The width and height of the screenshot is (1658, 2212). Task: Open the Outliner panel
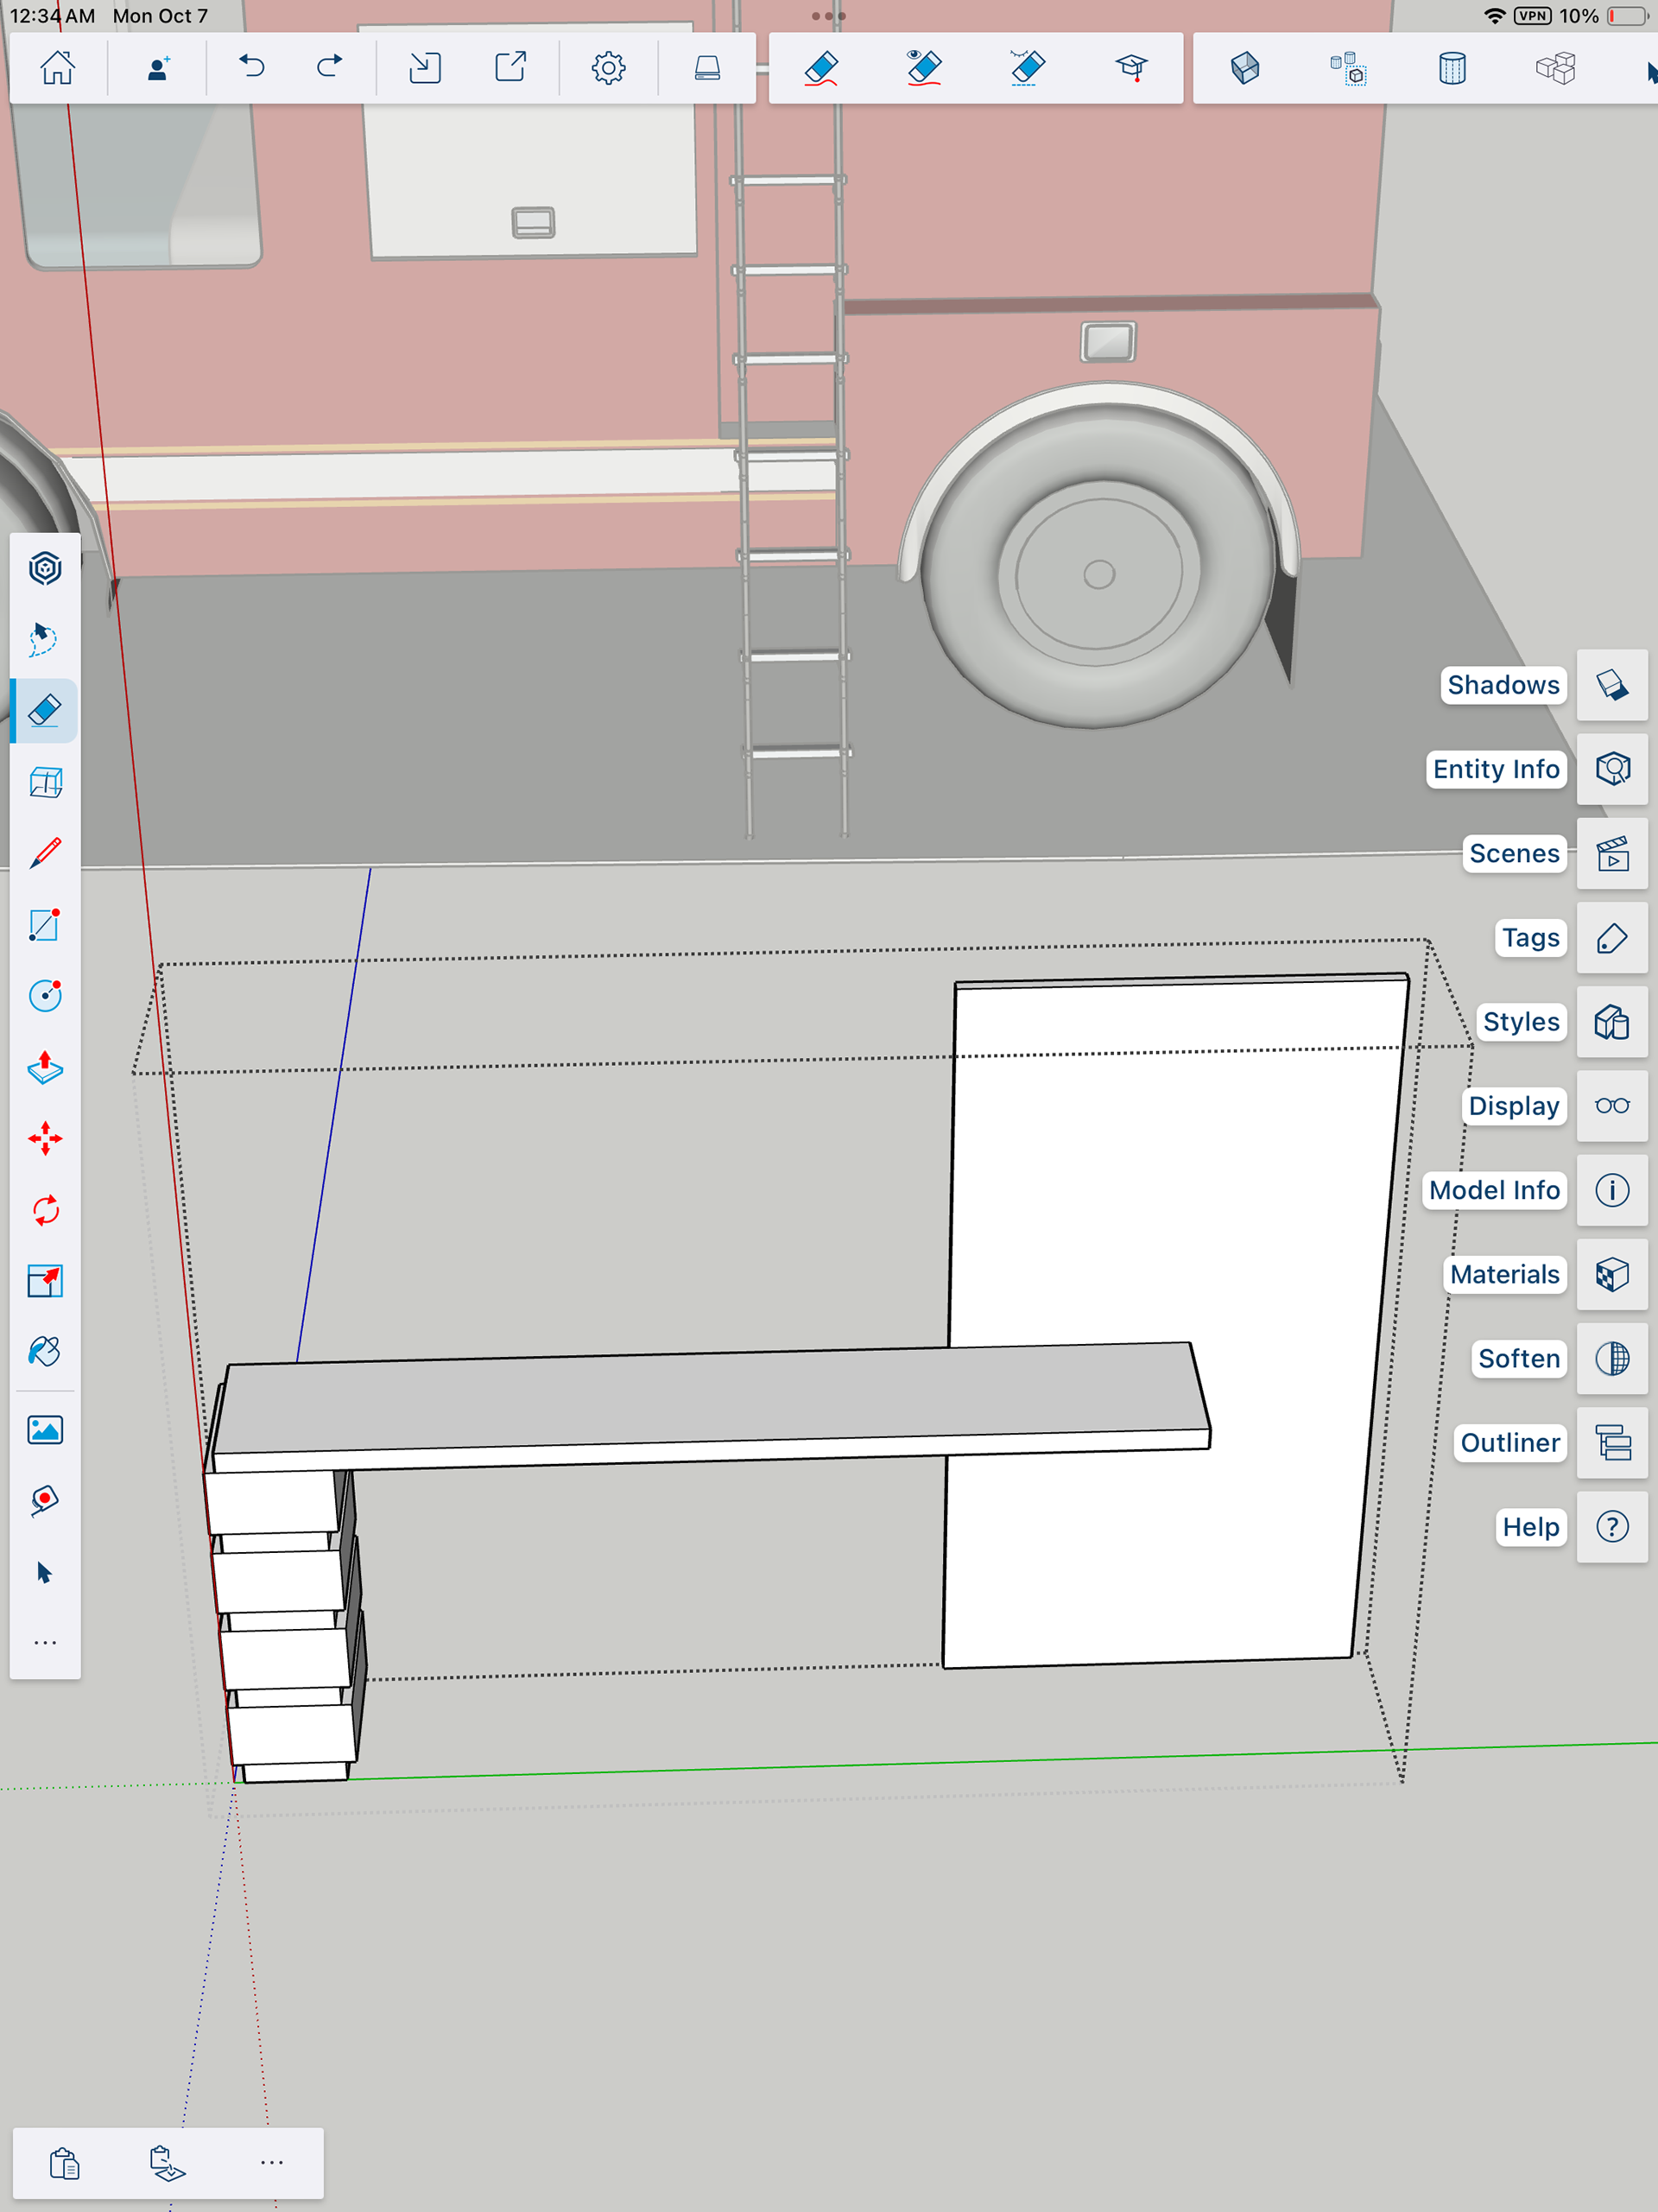click(x=1612, y=1442)
